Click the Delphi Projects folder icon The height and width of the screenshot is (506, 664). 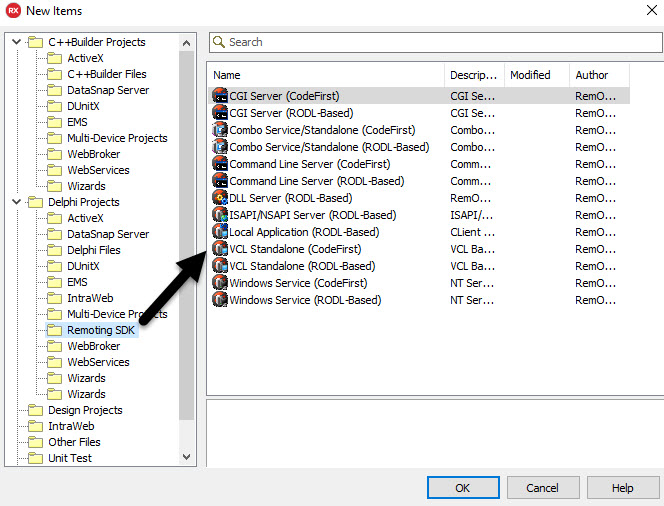pos(35,202)
